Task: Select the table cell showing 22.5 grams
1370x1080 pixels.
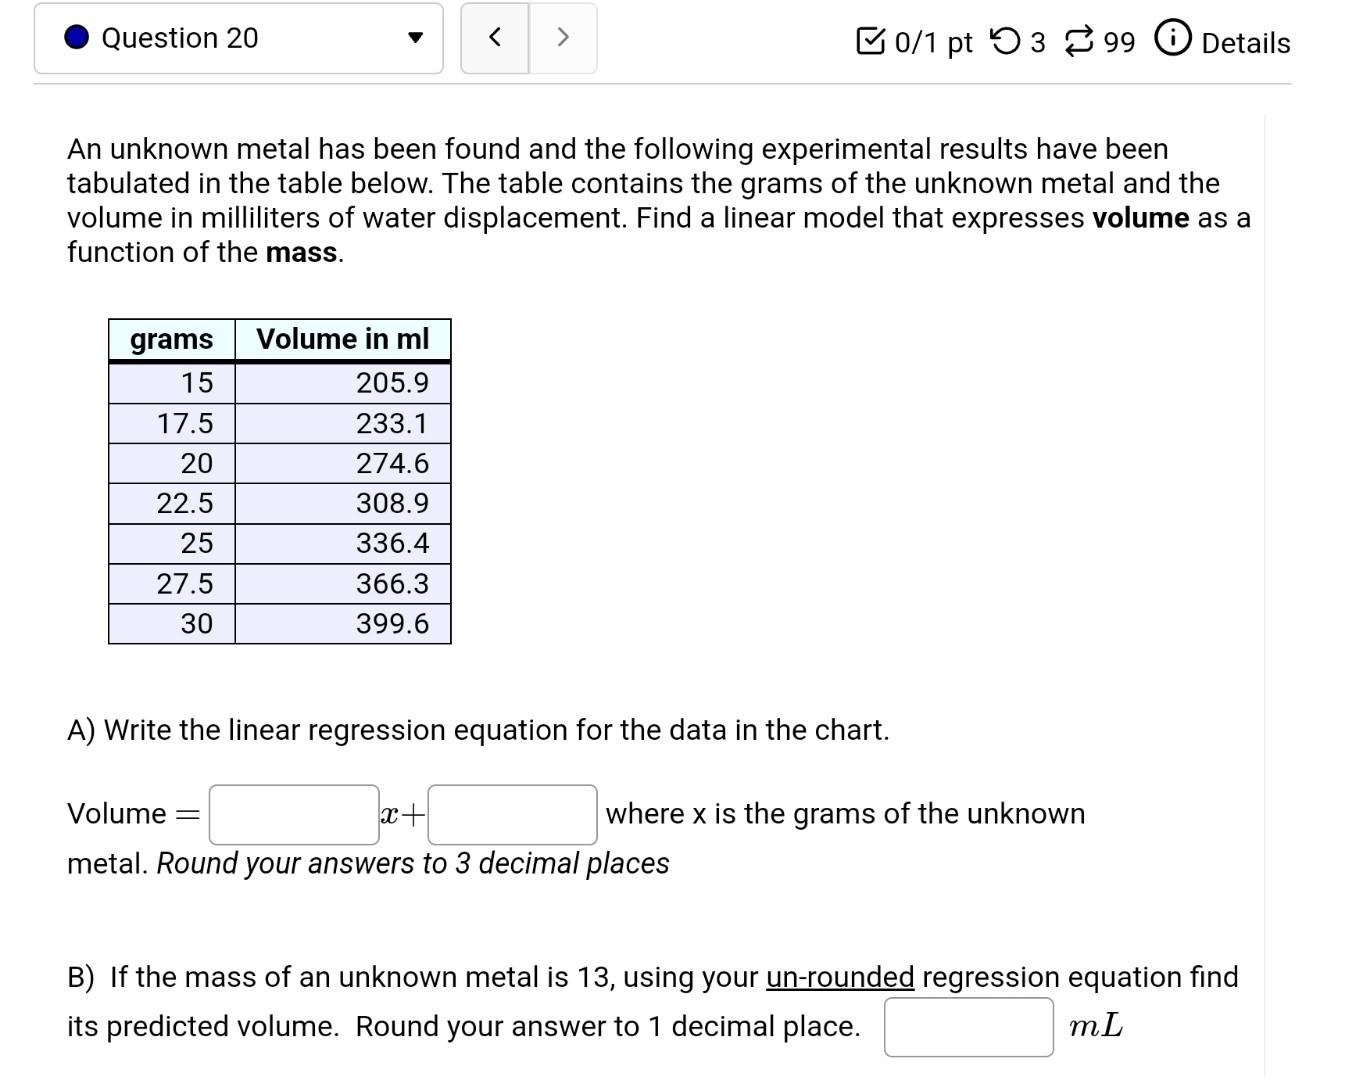Action: 172,503
